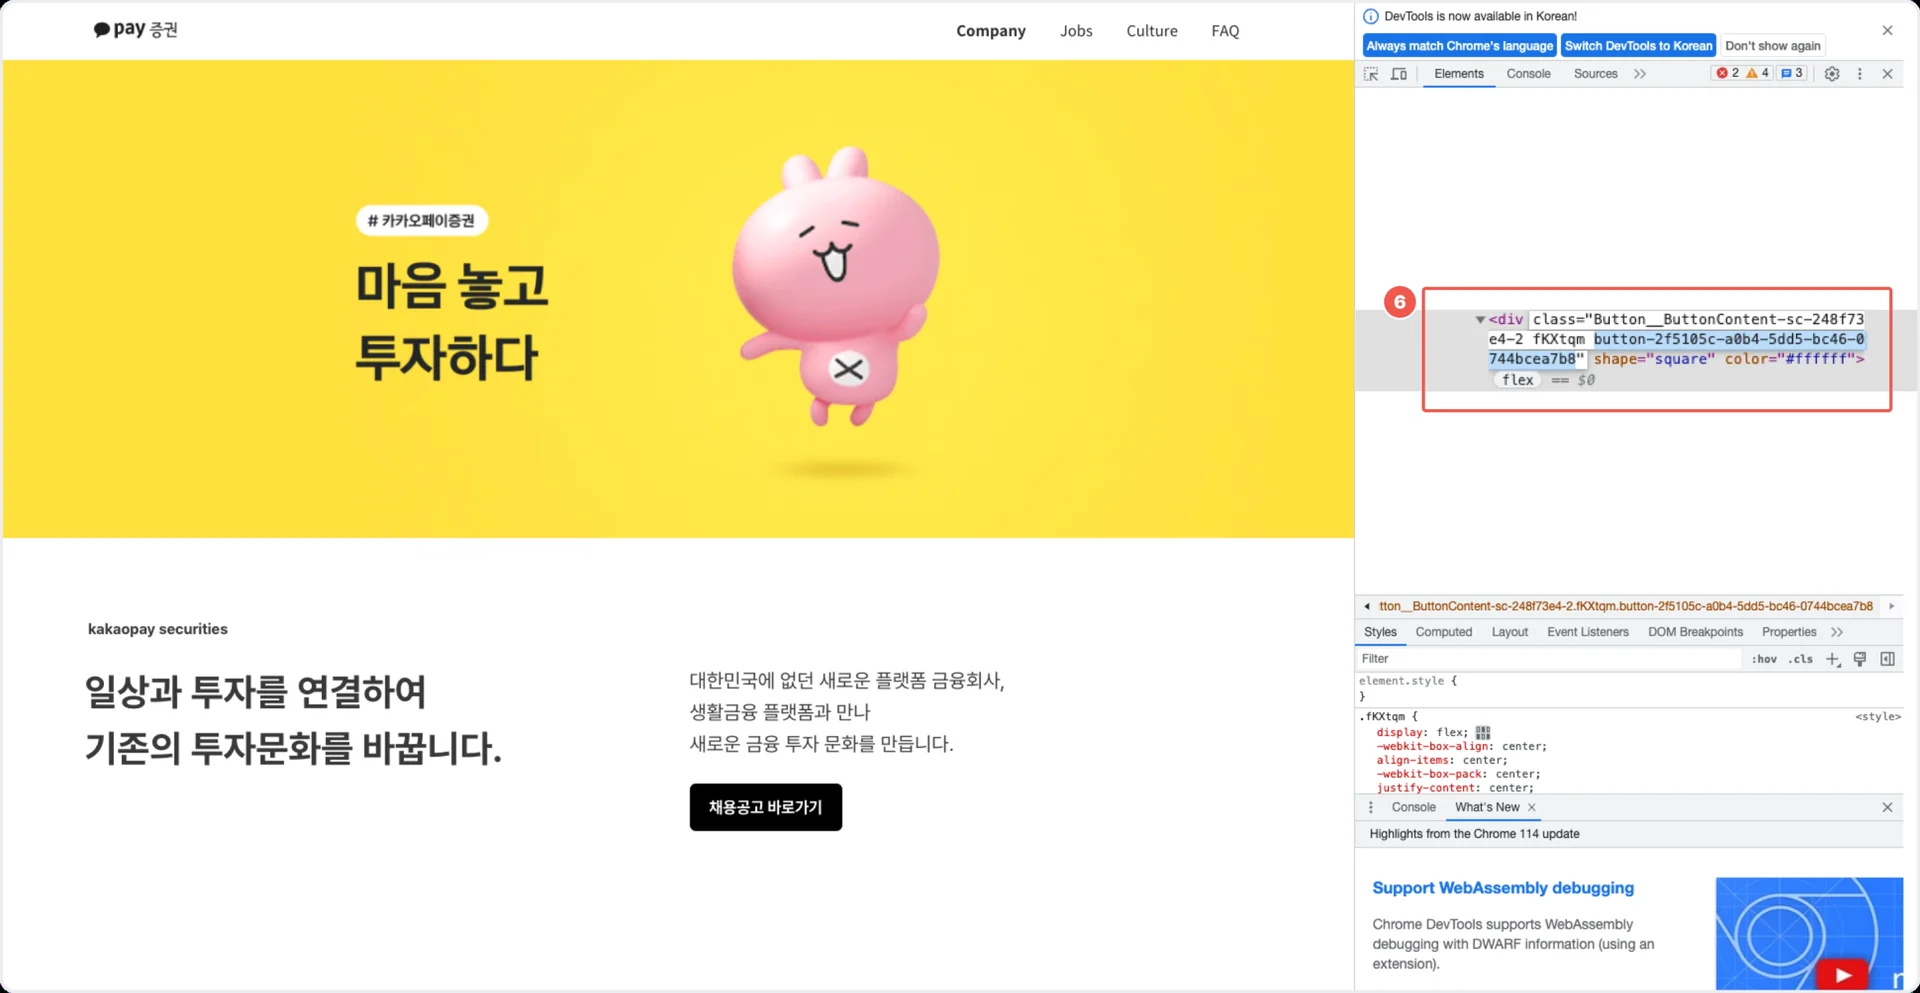
Task: Collapse the div Button__ButtonContent node triangle
Action: [x=1480, y=320]
